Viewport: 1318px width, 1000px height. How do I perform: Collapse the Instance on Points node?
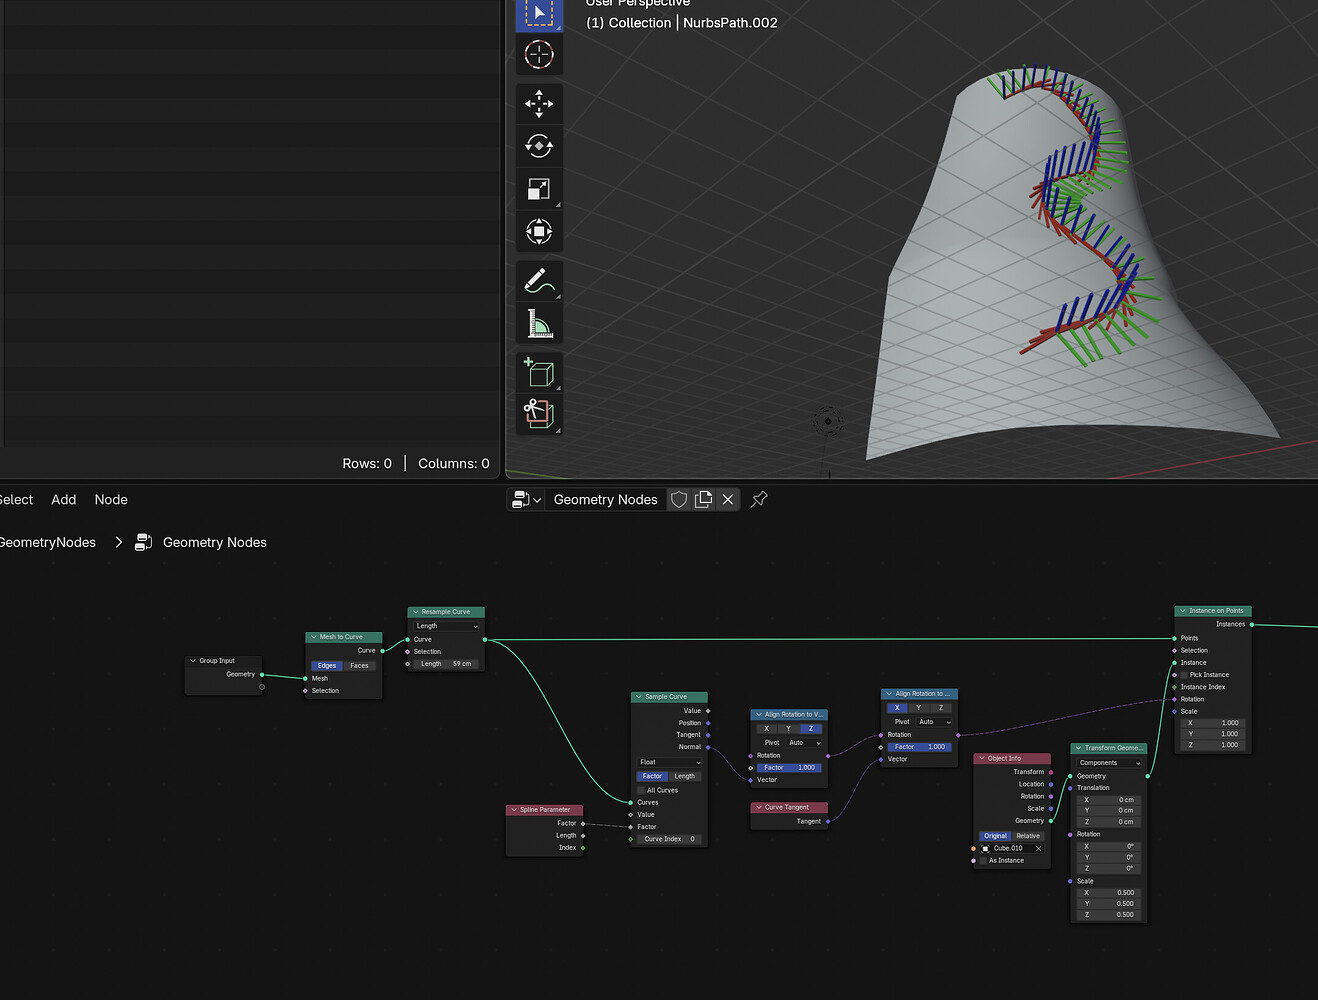point(1182,611)
